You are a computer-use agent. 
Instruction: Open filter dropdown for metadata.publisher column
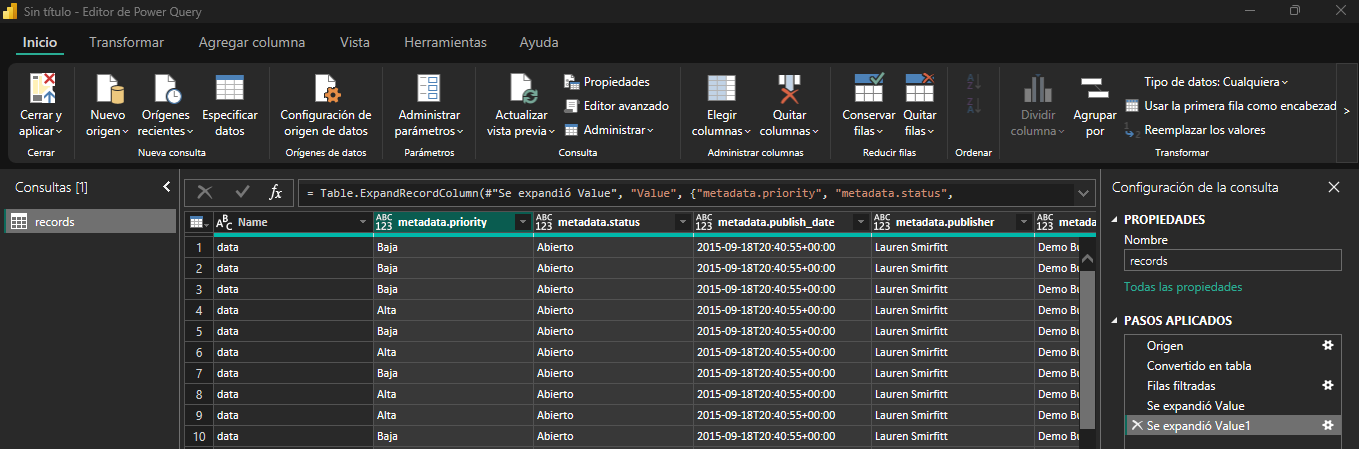(1022, 222)
